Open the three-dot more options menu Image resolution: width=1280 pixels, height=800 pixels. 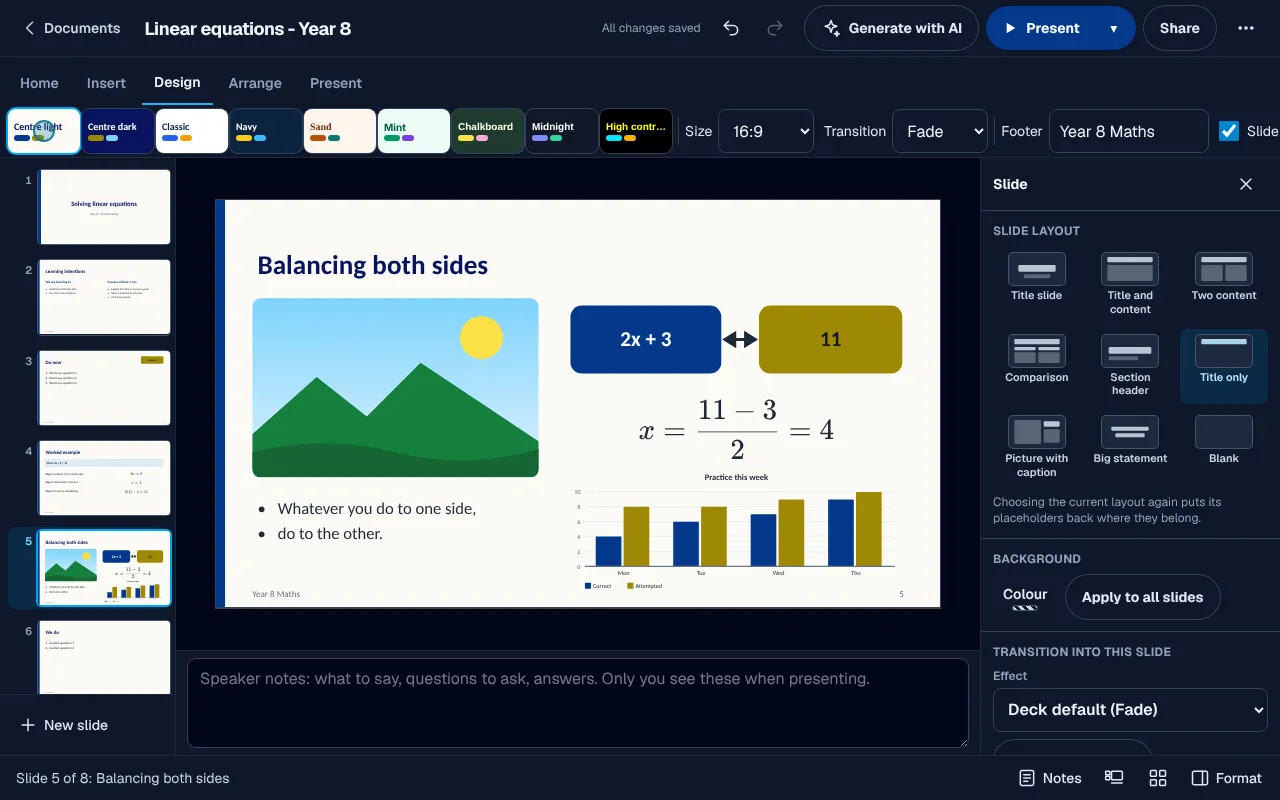click(x=1246, y=28)
